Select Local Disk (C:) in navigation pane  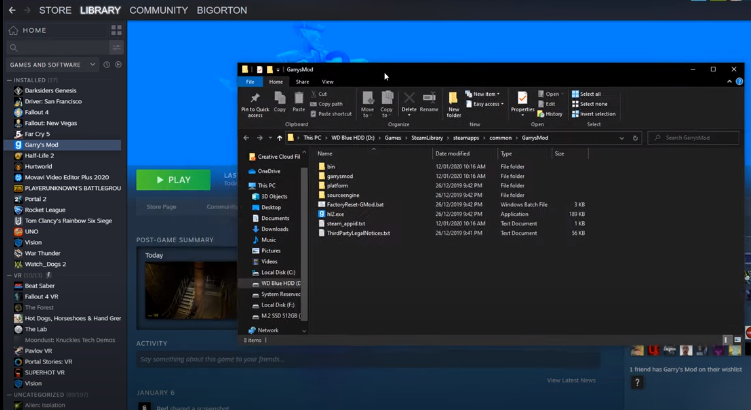coord(278,273)
